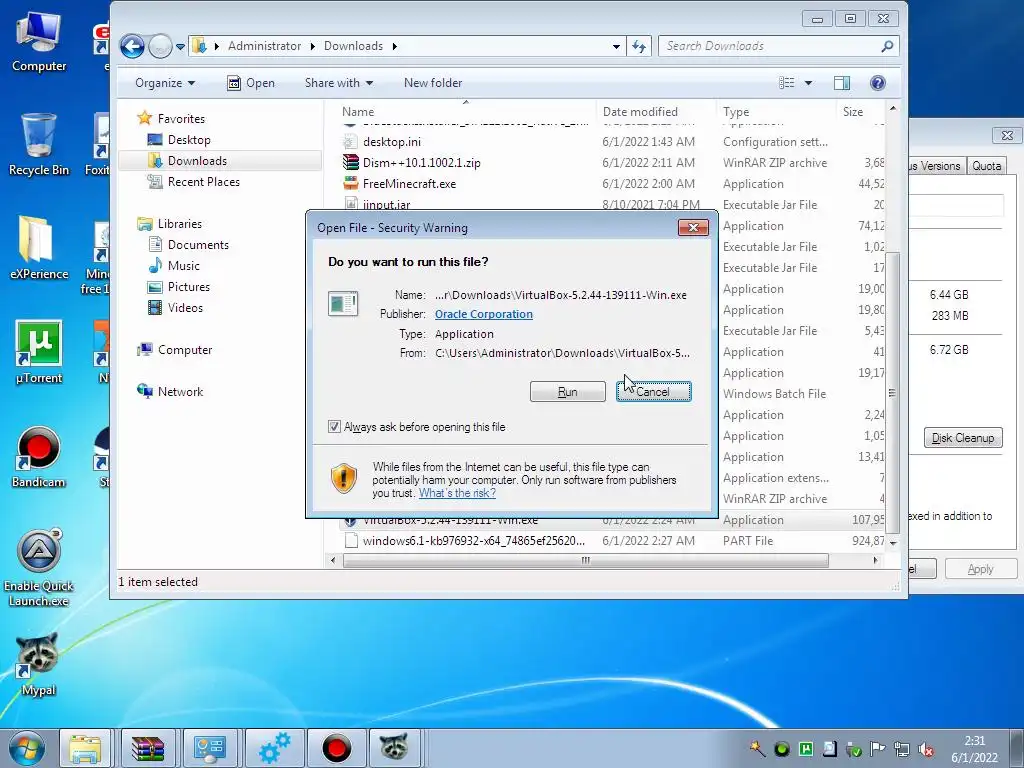The height and width of the screenshot is (768, 1024).
Task: Switch to Previous Versions tab in Properties
Action: 934,166
